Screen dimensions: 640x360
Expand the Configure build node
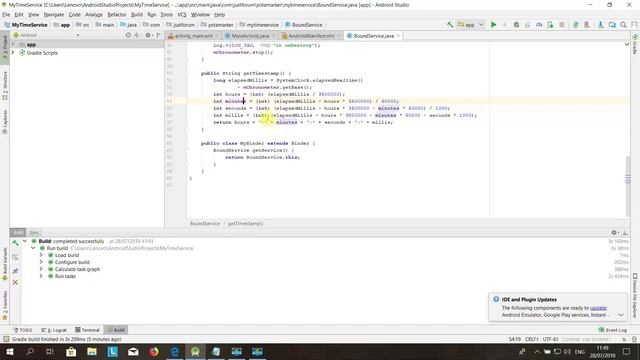[x=41, y=262]
